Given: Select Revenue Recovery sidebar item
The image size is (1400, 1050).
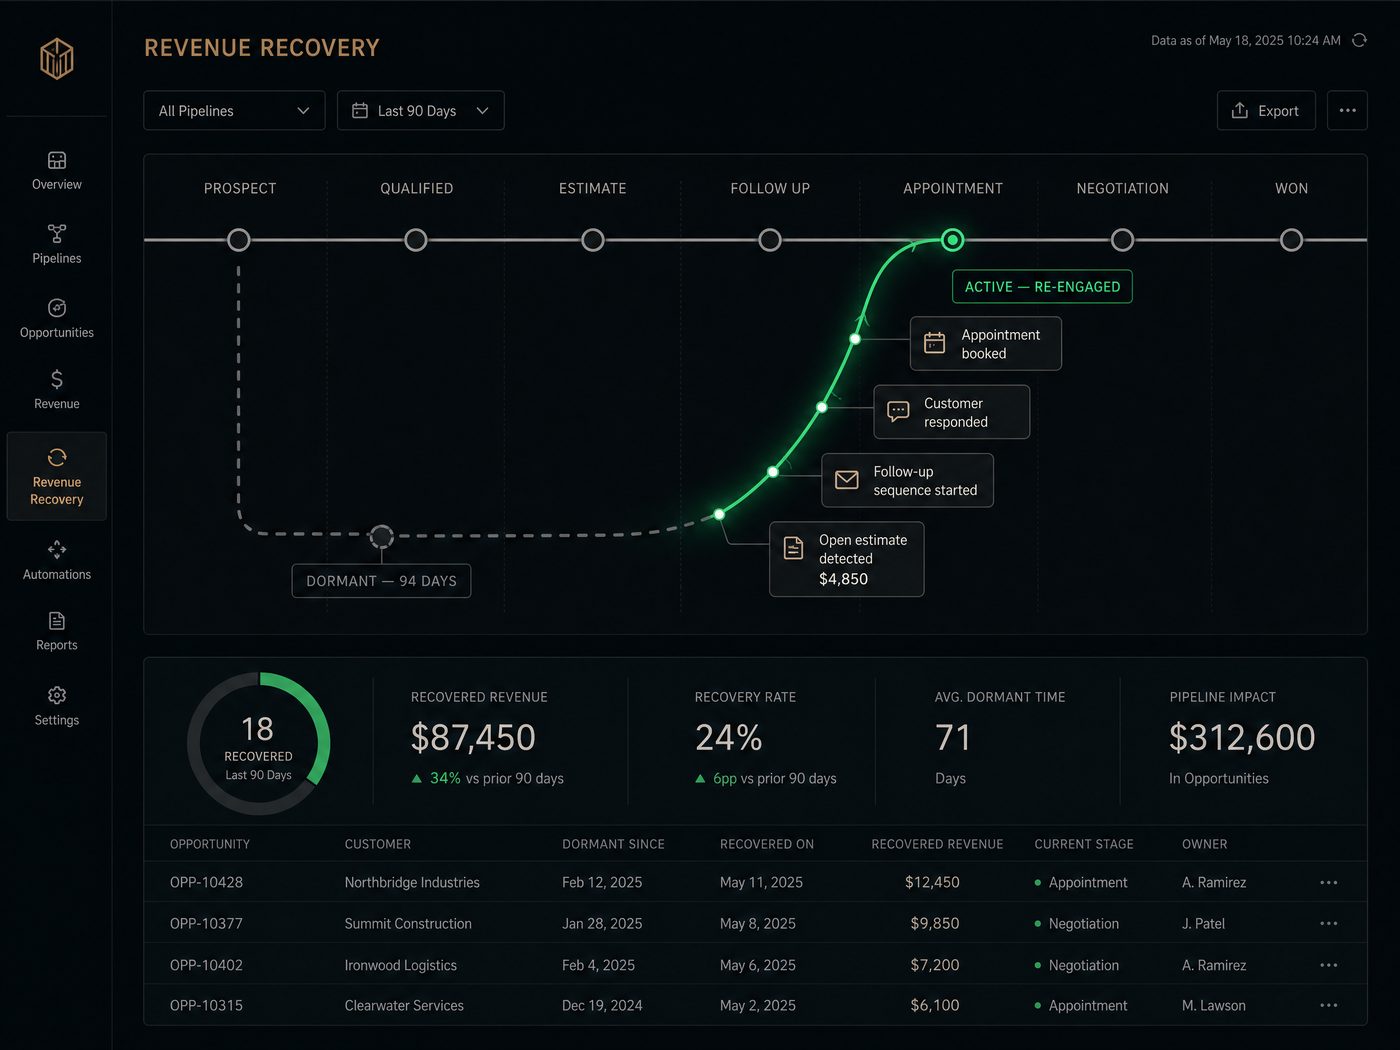Looking at the screenshot, I should point(57,476).
